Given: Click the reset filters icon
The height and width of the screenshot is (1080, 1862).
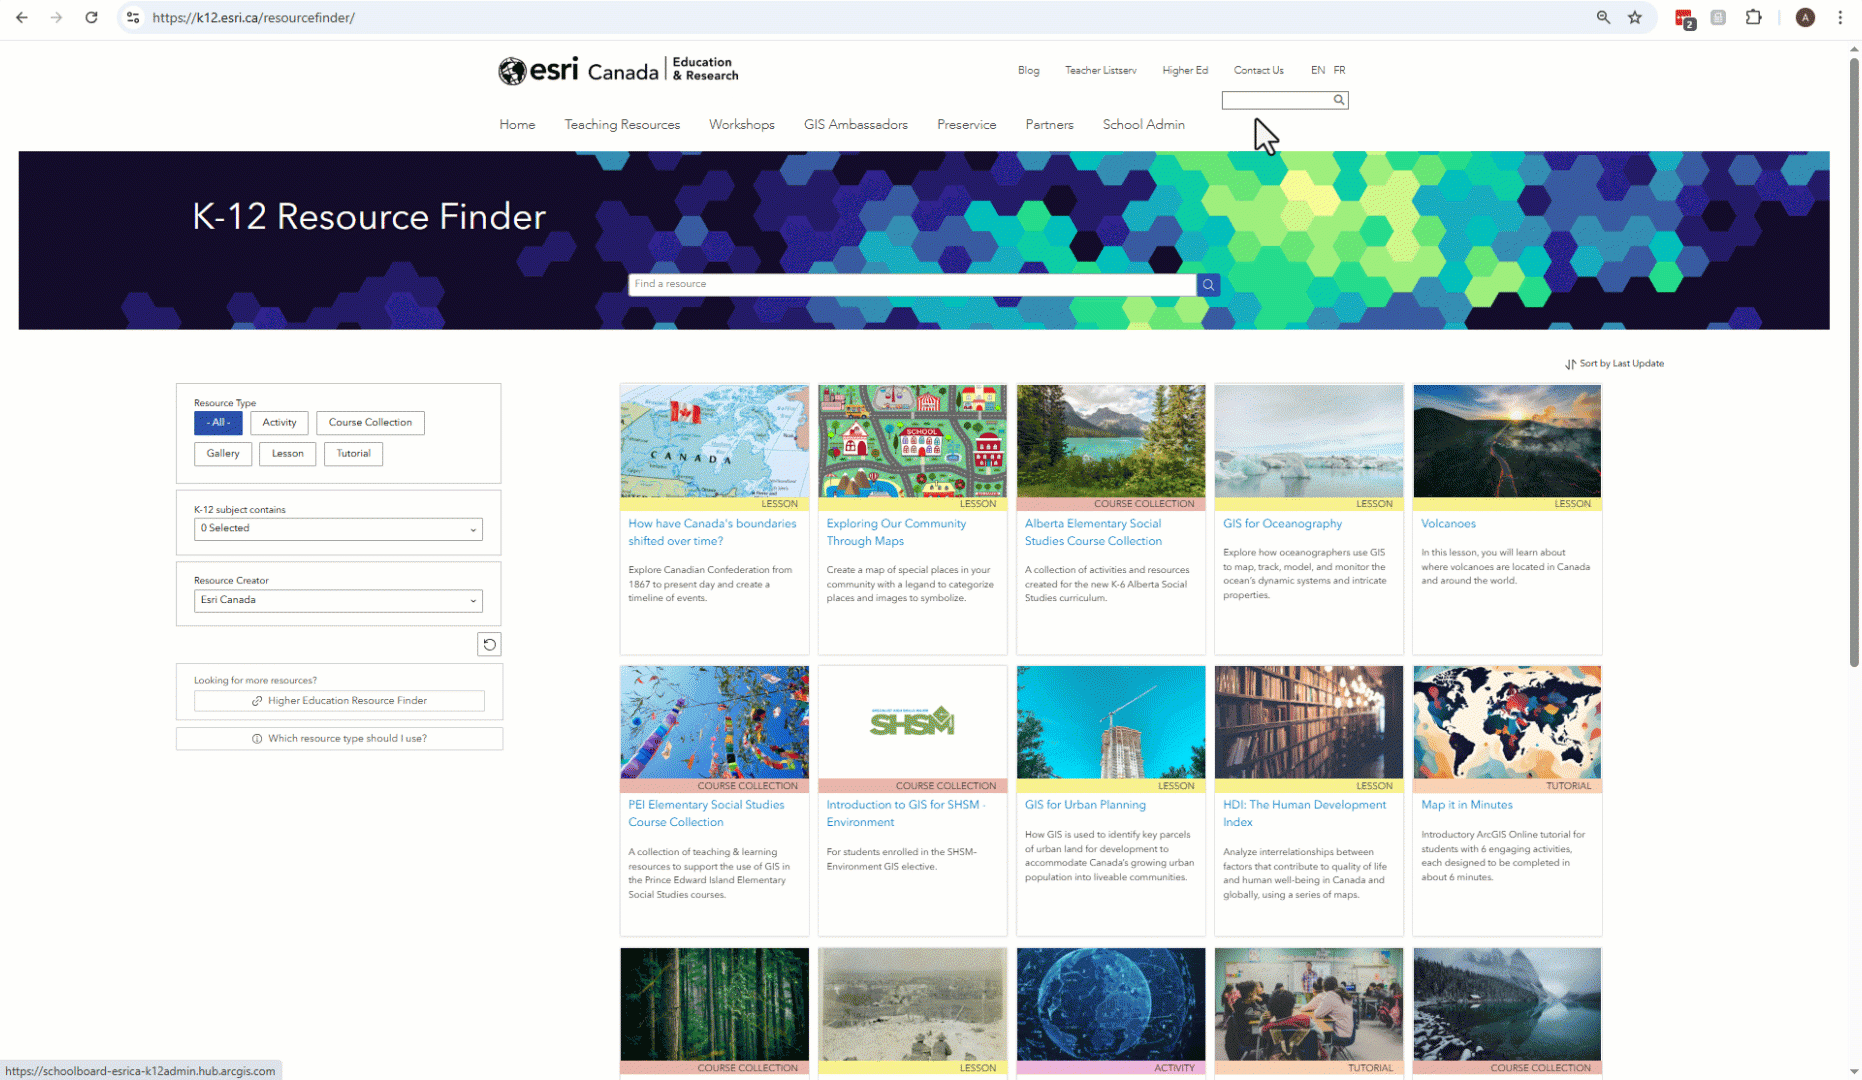Looking at the screenshot, I should (x=489, y=644).
